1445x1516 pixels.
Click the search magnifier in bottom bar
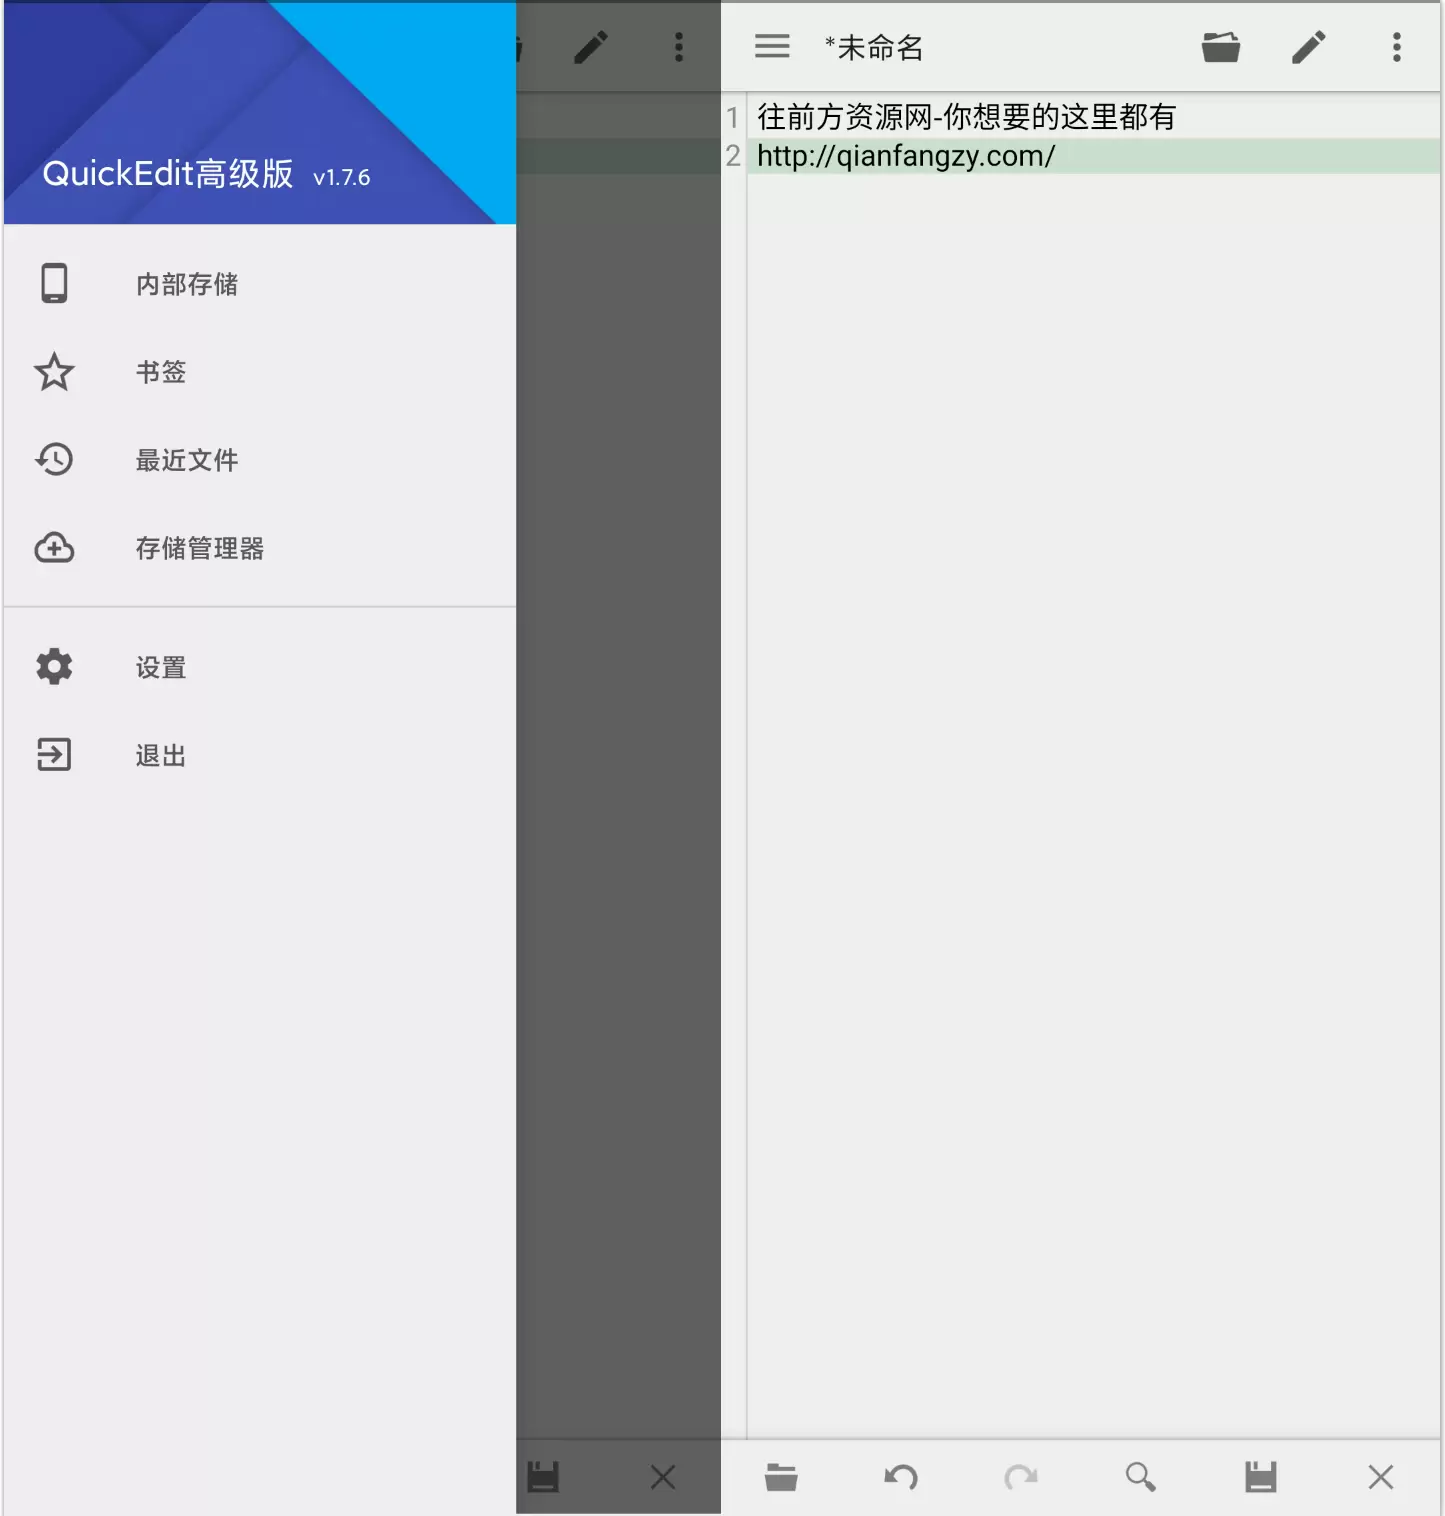[x=1141, y=1477]
